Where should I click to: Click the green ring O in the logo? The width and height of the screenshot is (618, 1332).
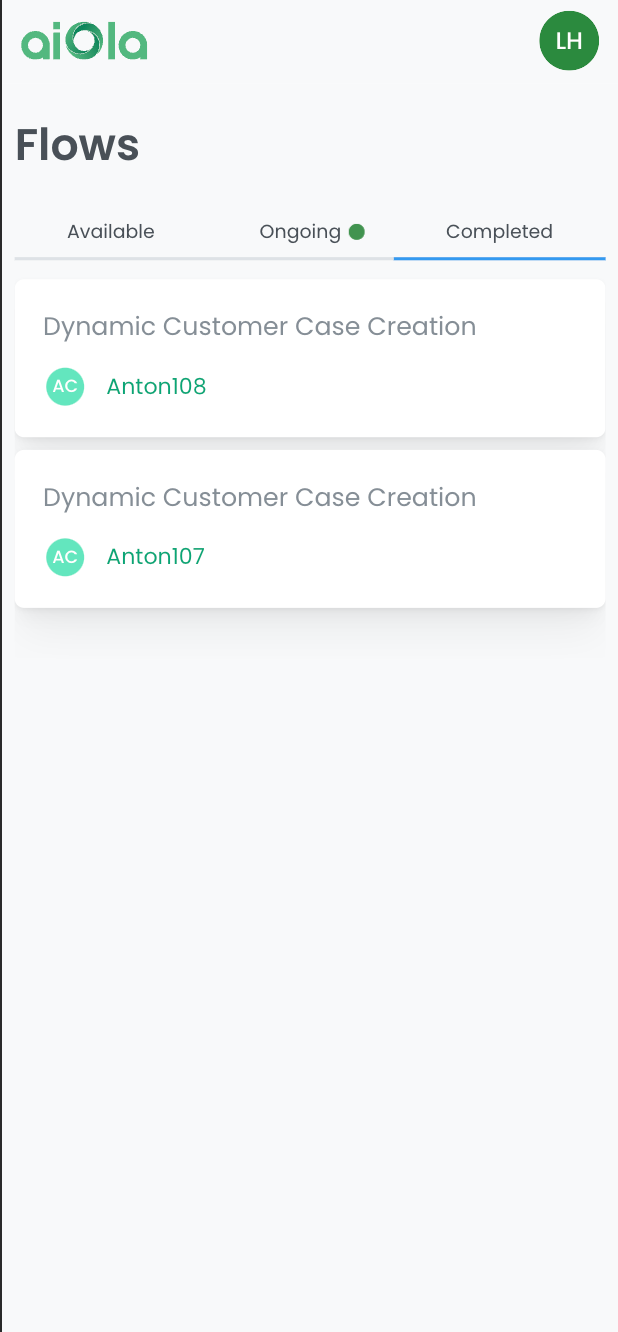point(87,42)
